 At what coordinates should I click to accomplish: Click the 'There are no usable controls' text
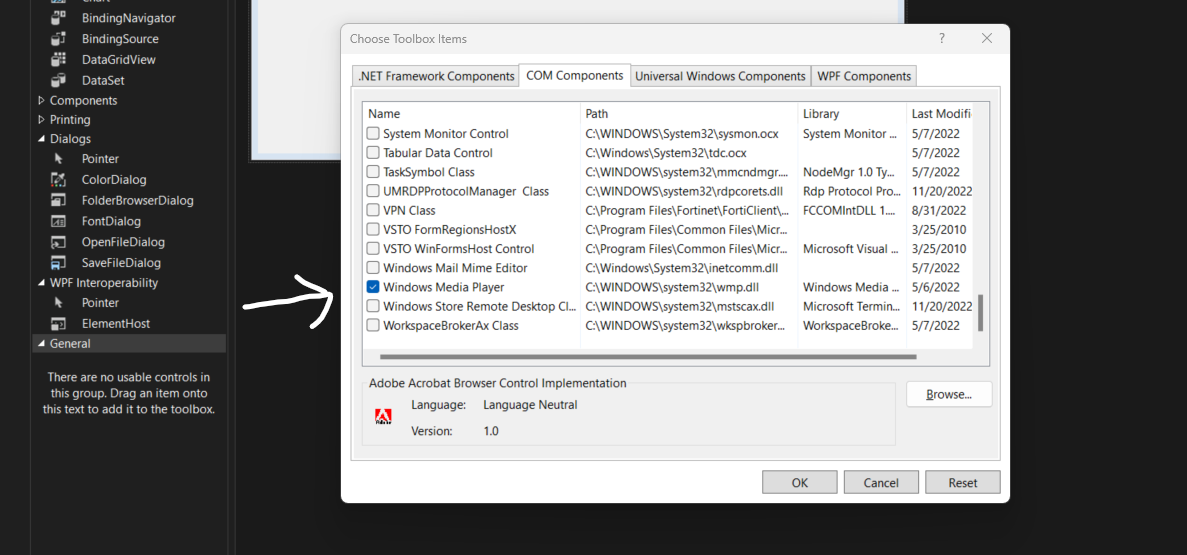[129, 393]
